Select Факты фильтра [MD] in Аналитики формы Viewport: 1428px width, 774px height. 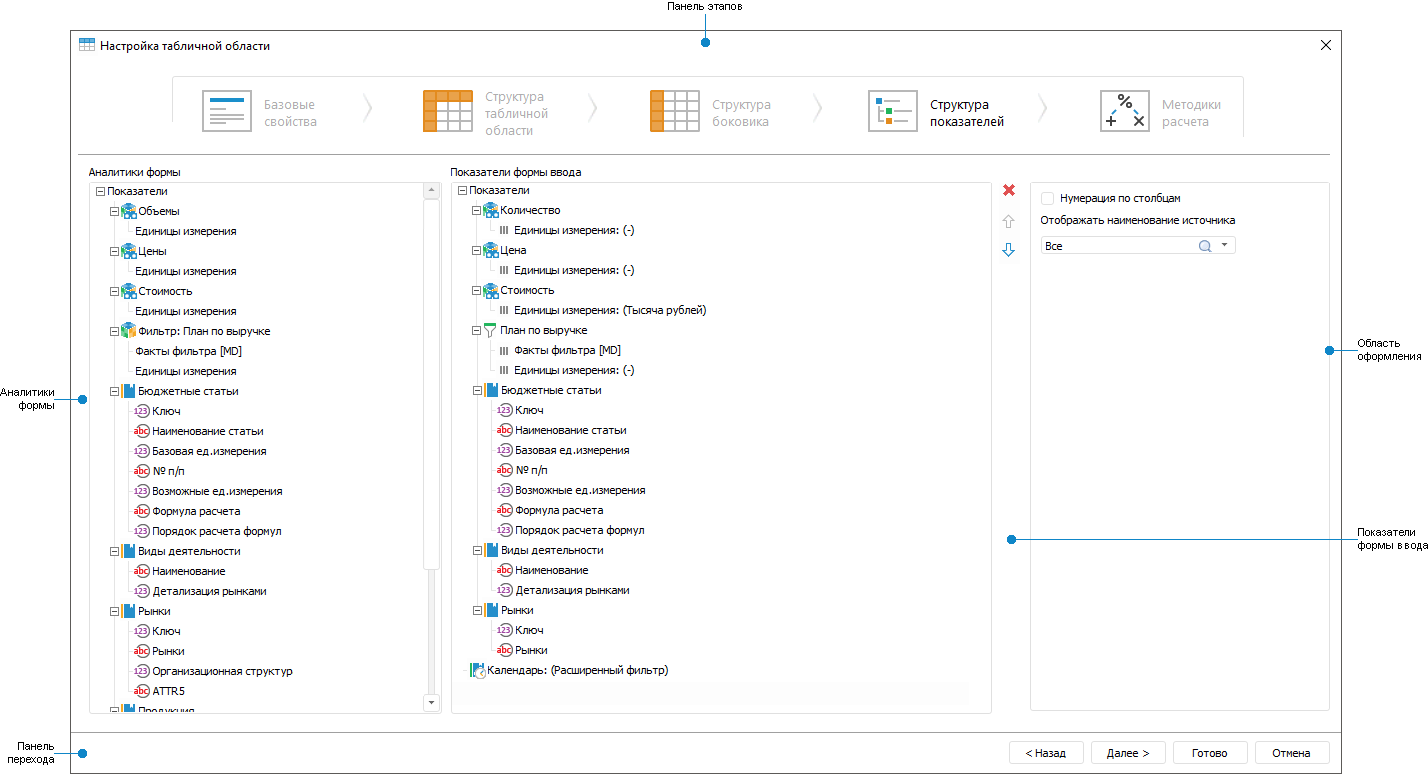click(x=189, y=351)
